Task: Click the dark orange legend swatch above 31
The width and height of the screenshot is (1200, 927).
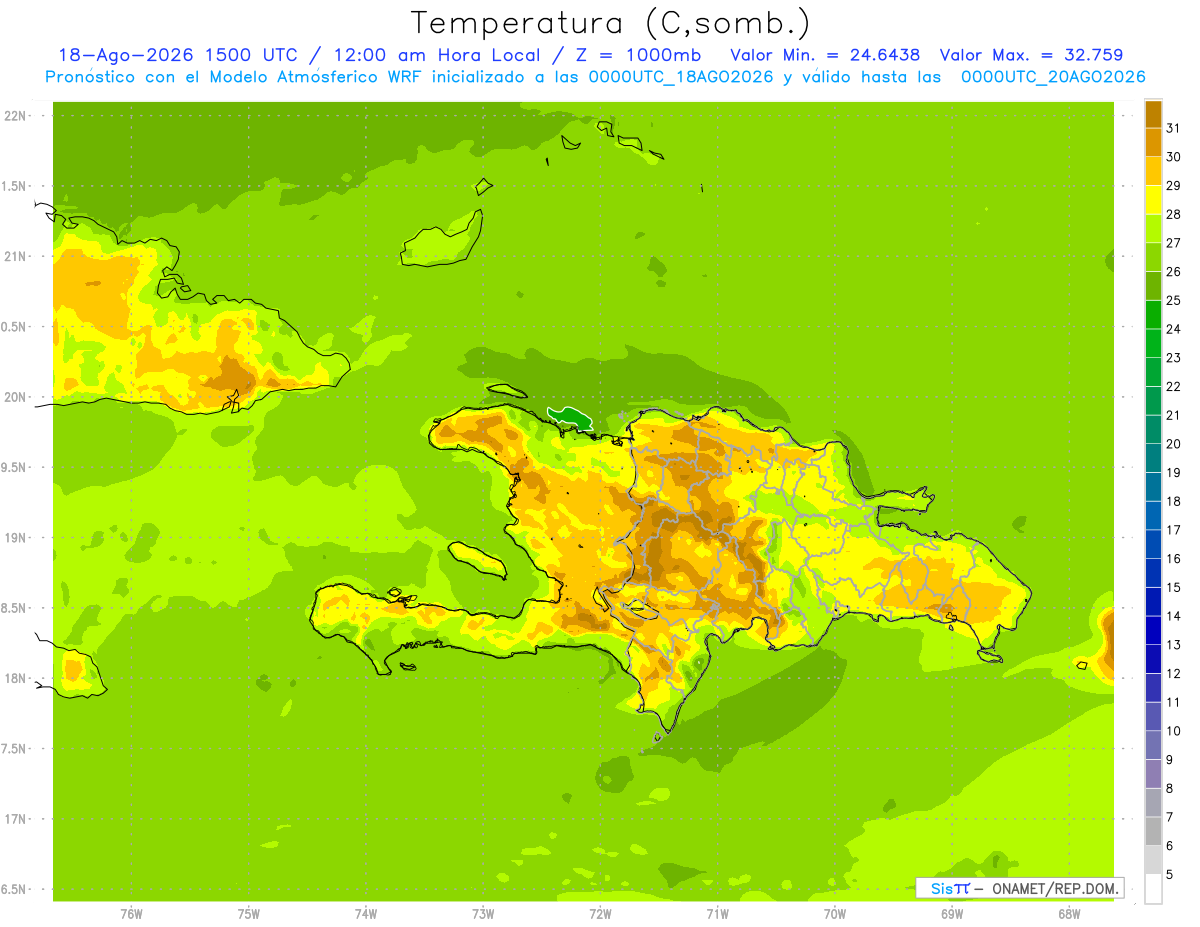Action: pyautogui.click(x=1153, y=114)
